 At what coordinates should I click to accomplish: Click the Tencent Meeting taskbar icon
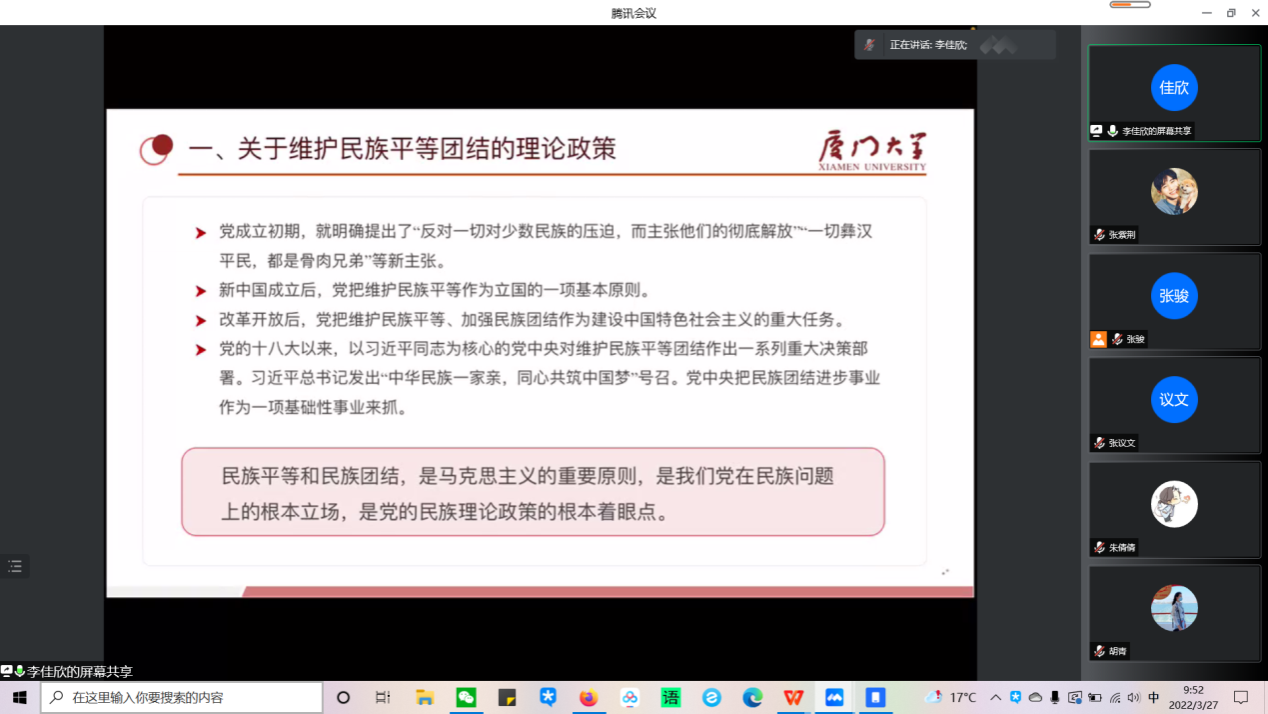click(x=834, y=697)
